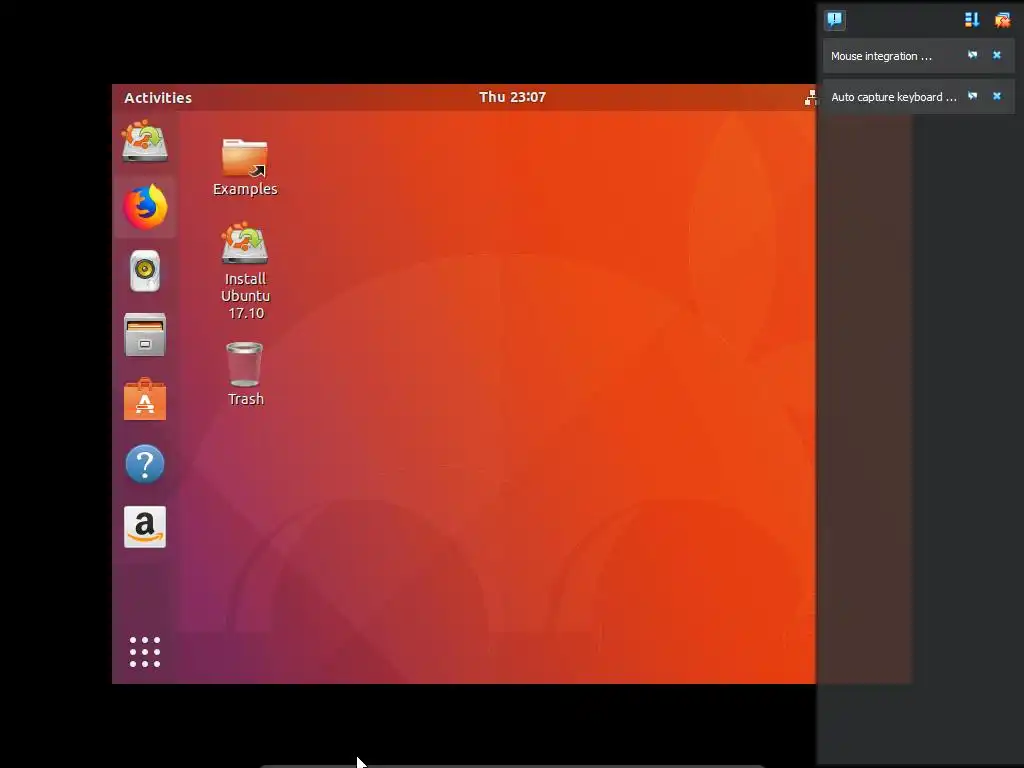This screenshot has width=1024, height=768.
Task: Open Rhythmbox speaker icon in dock
Action: [x=145, y=271]
